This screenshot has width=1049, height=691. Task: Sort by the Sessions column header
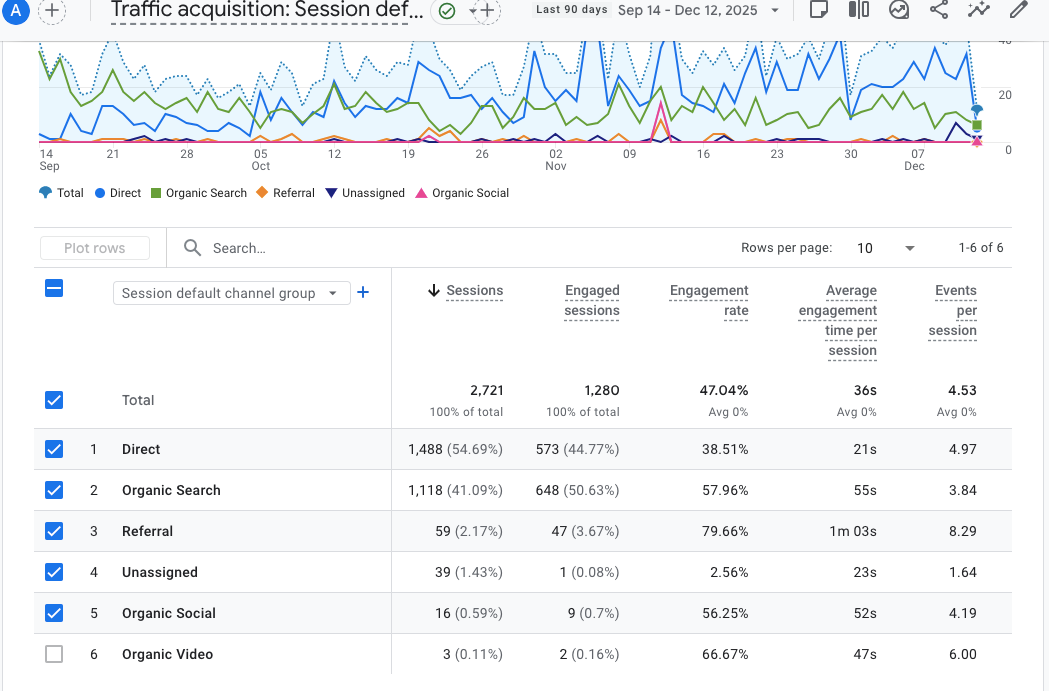pyautogui.click(x=474, y=290)
